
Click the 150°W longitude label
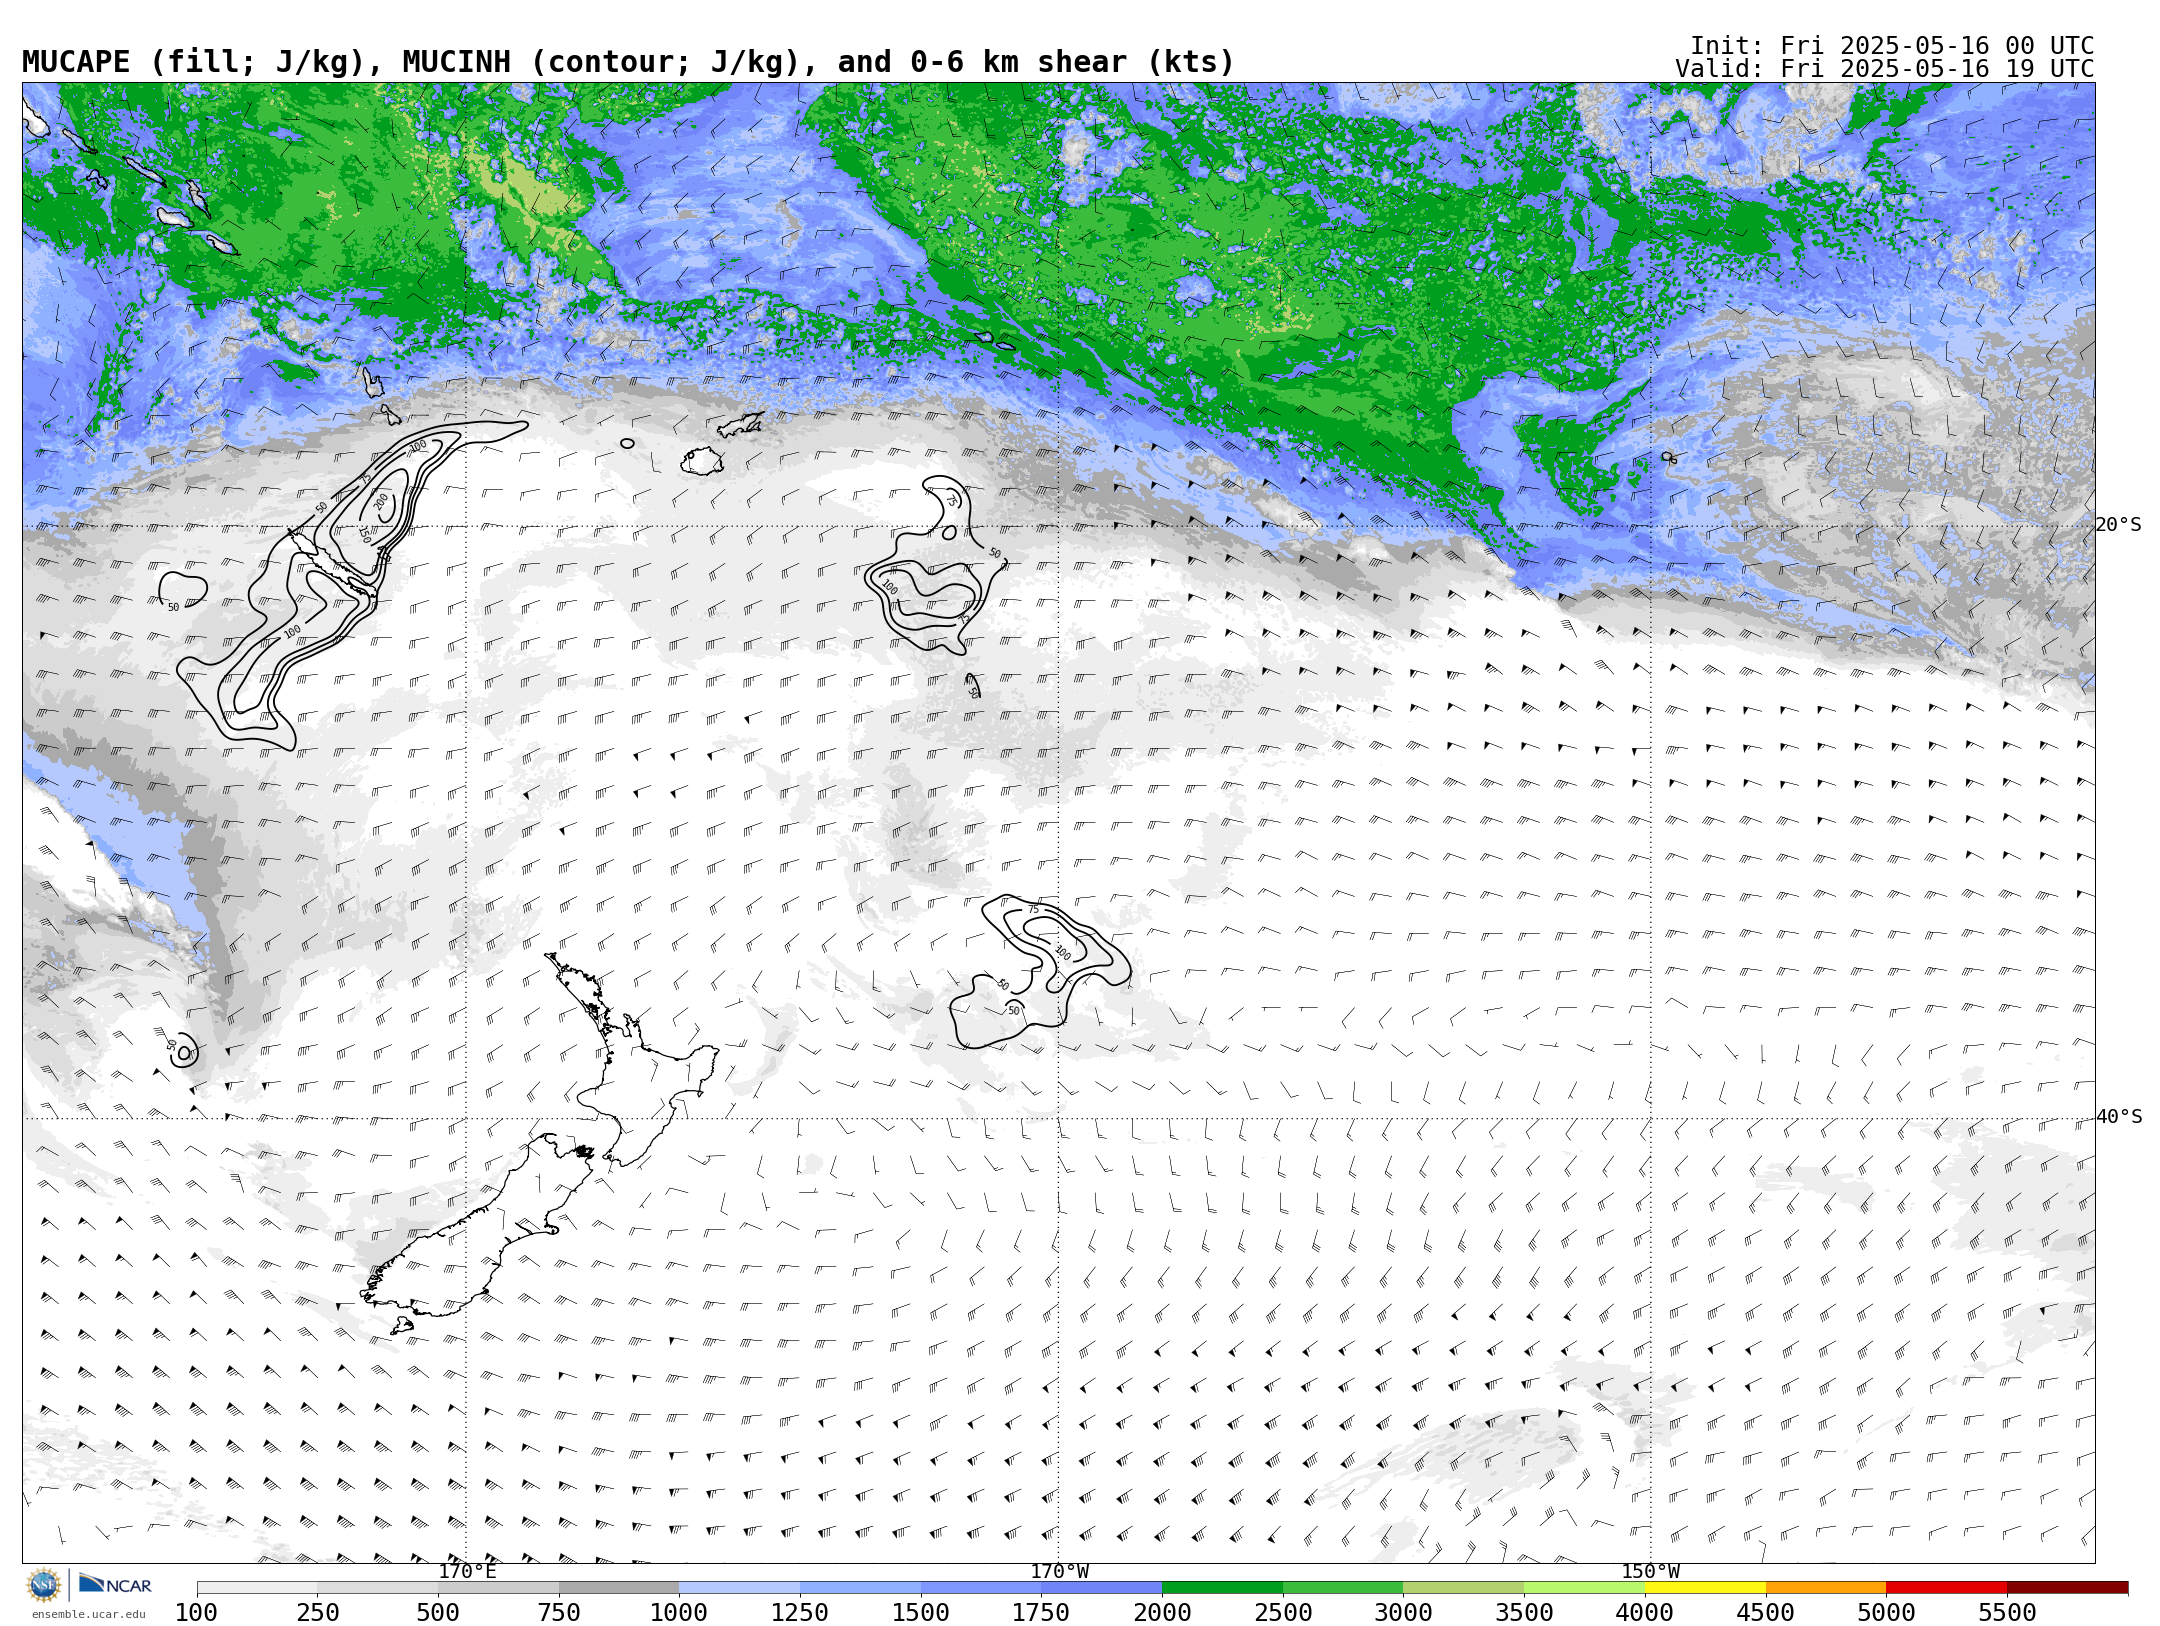coord(1650,1572)
